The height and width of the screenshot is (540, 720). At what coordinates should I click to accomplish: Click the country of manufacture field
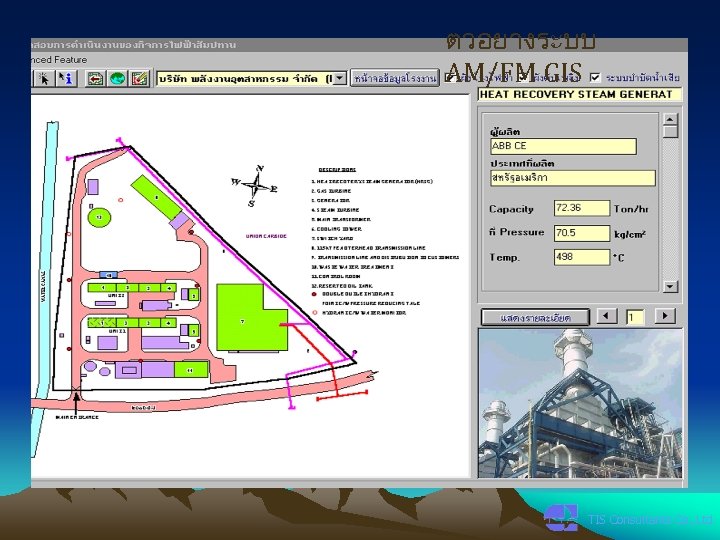click(x=573, y=178)
